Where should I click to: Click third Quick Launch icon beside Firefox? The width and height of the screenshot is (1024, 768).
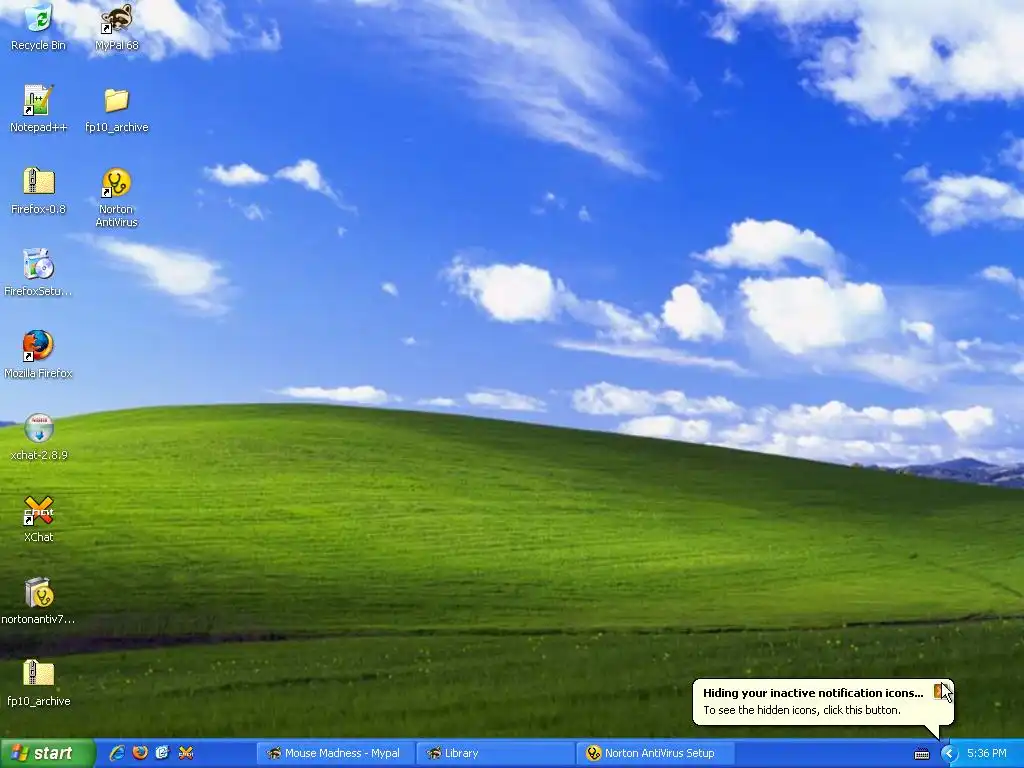[x=163, y=753]
